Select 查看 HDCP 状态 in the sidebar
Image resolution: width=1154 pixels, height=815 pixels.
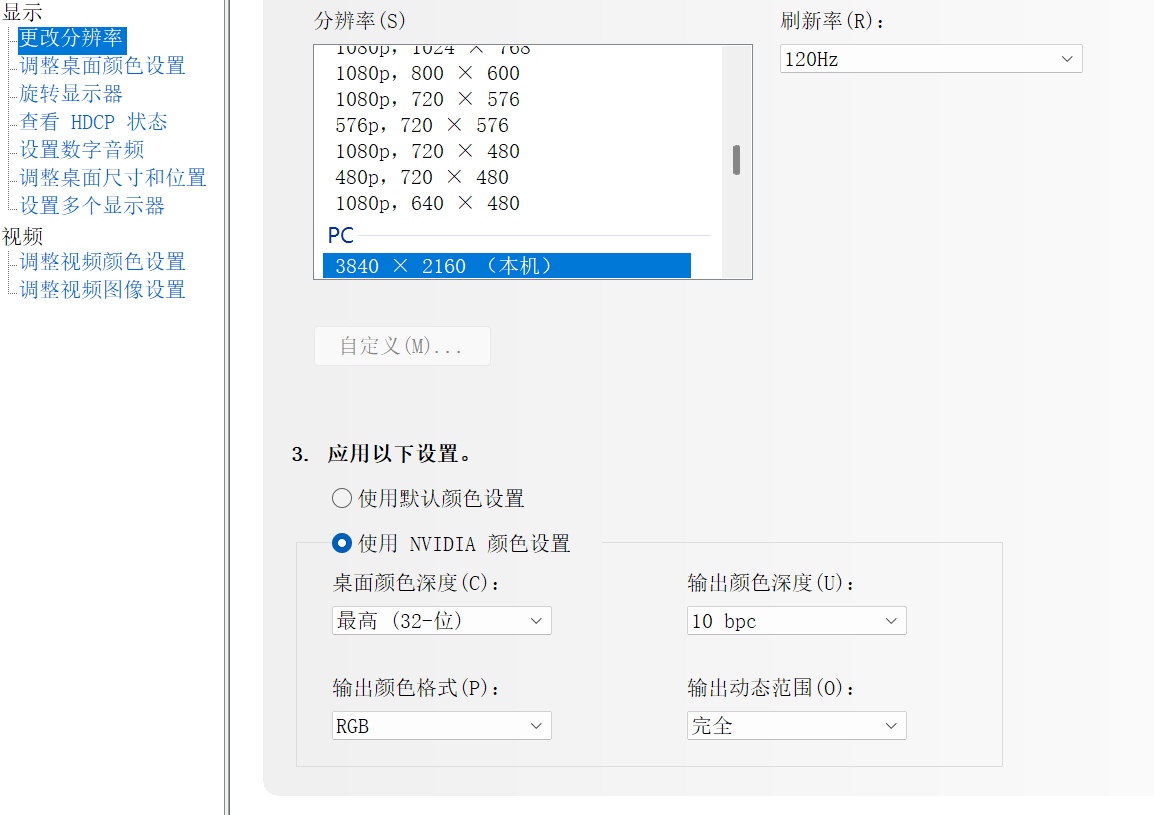(92, 121)
